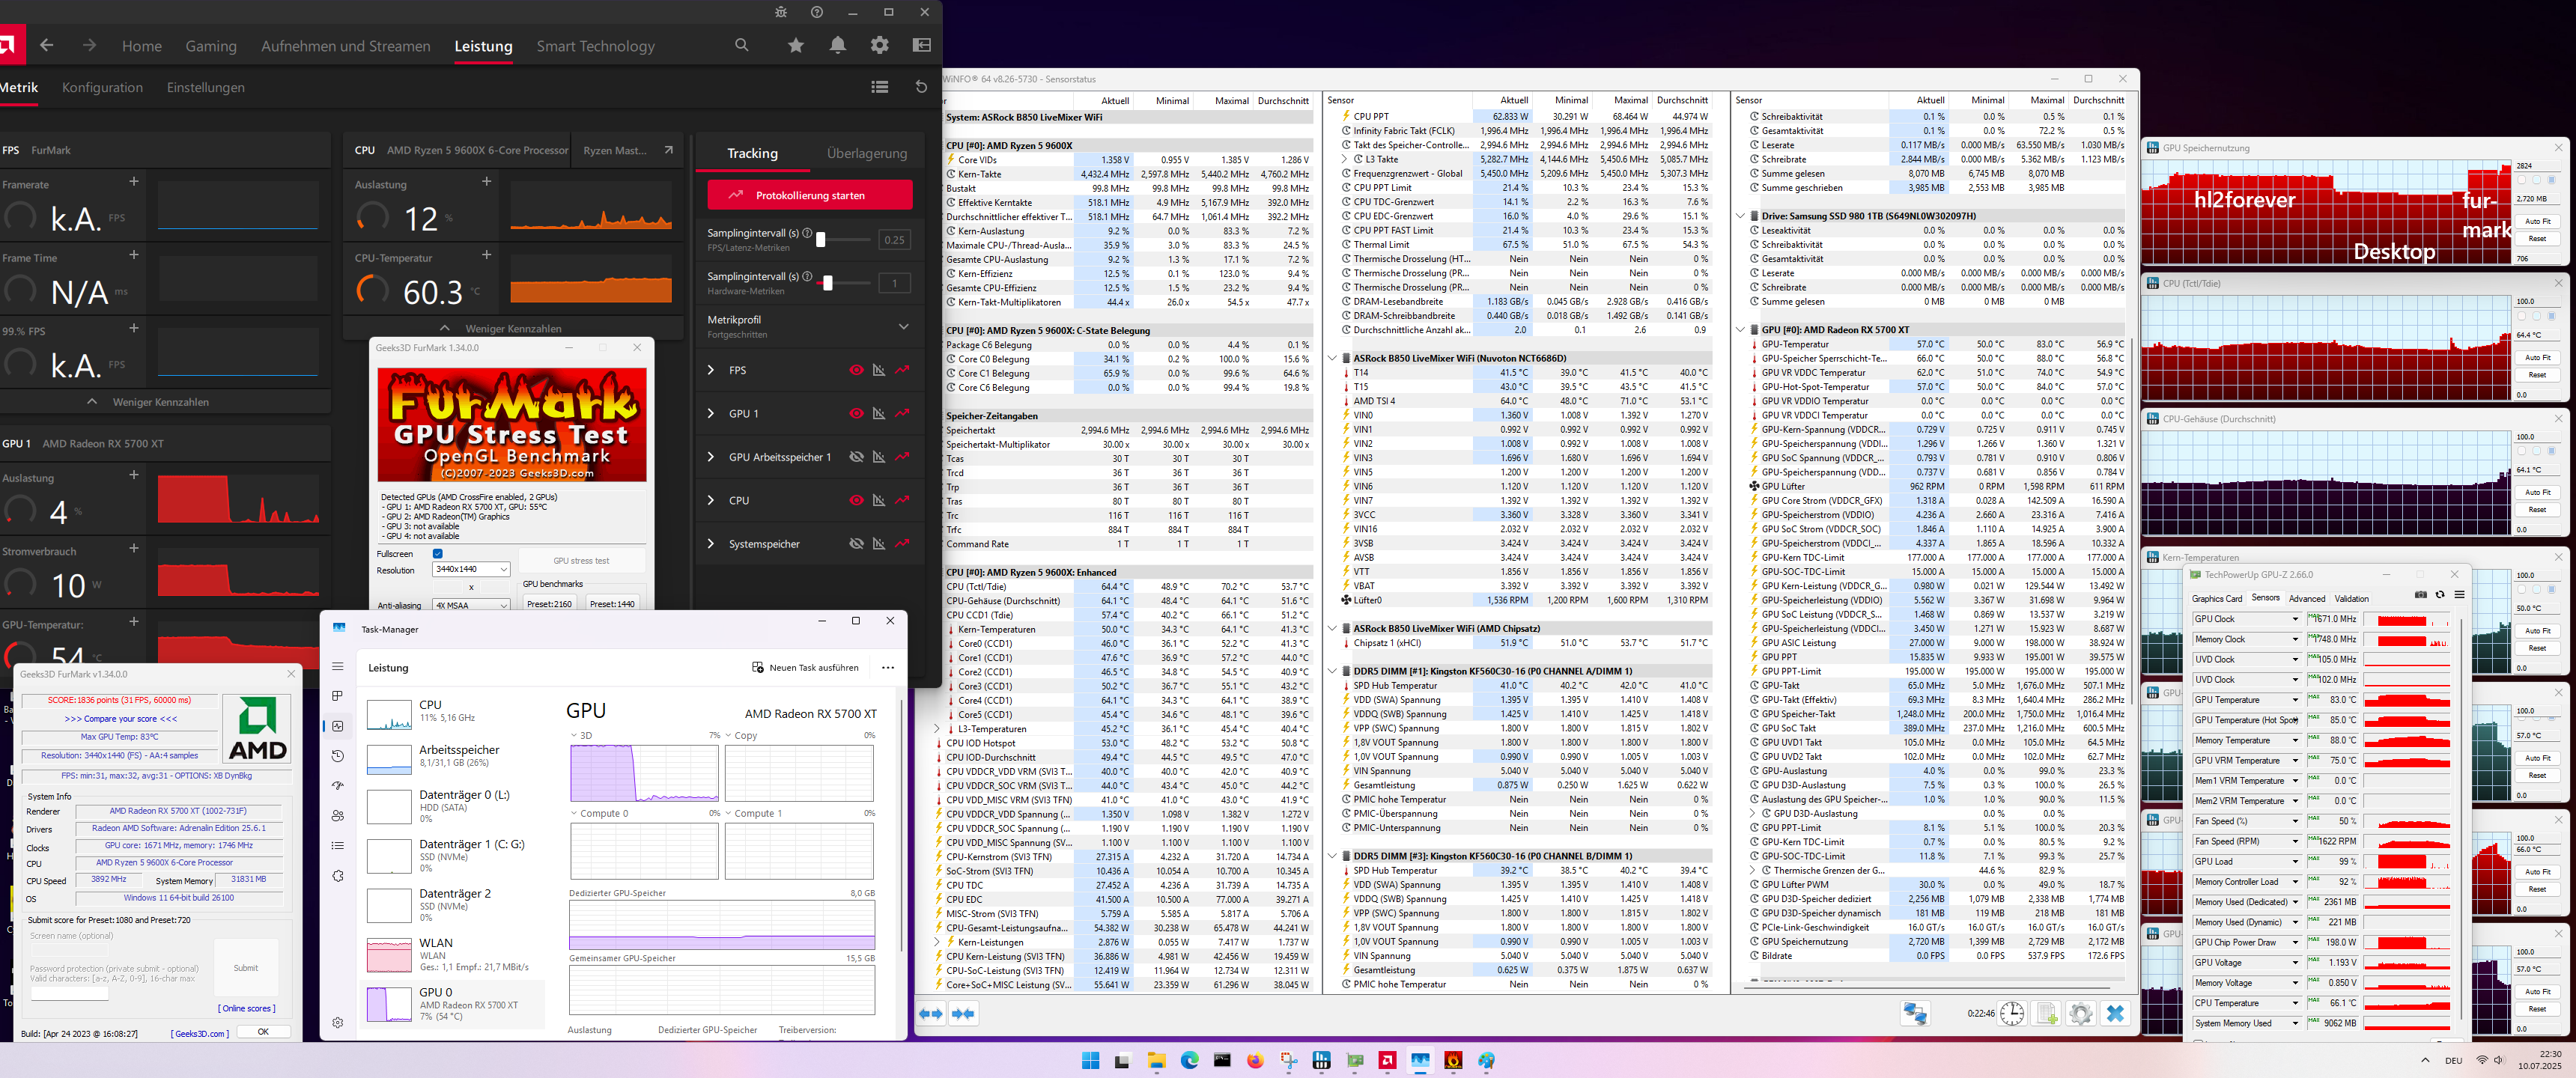Open the Task Manager hamburger navigation menu
Viewport: 2576px width, 1078px height.
[x=338, y=666]
